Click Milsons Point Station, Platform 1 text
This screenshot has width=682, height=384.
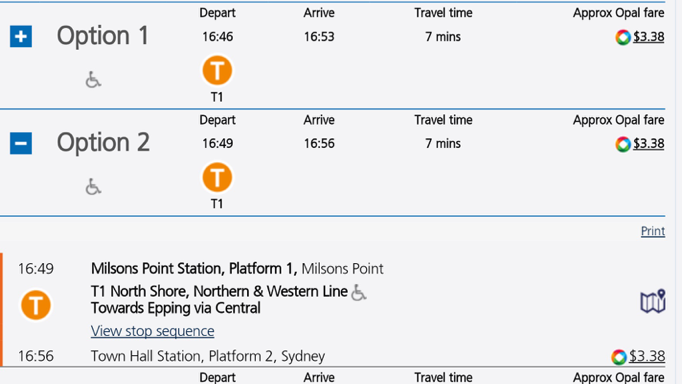click(194, 269)
